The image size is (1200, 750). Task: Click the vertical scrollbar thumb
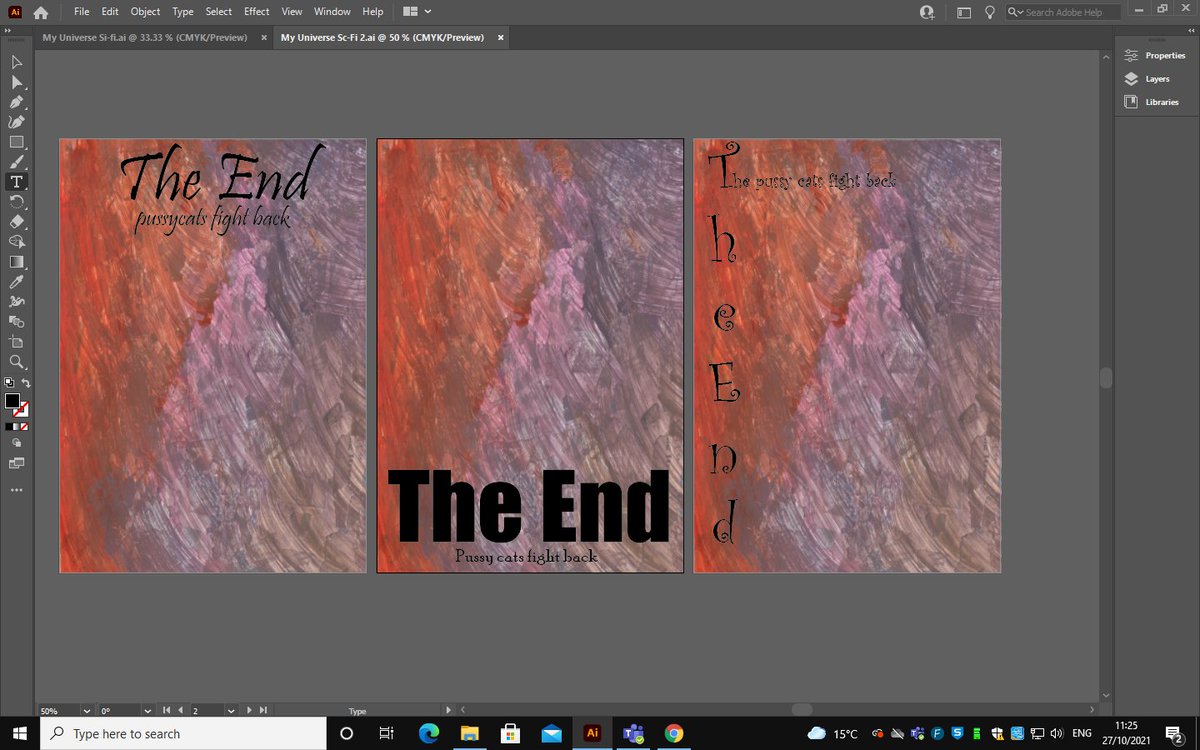1105,378
